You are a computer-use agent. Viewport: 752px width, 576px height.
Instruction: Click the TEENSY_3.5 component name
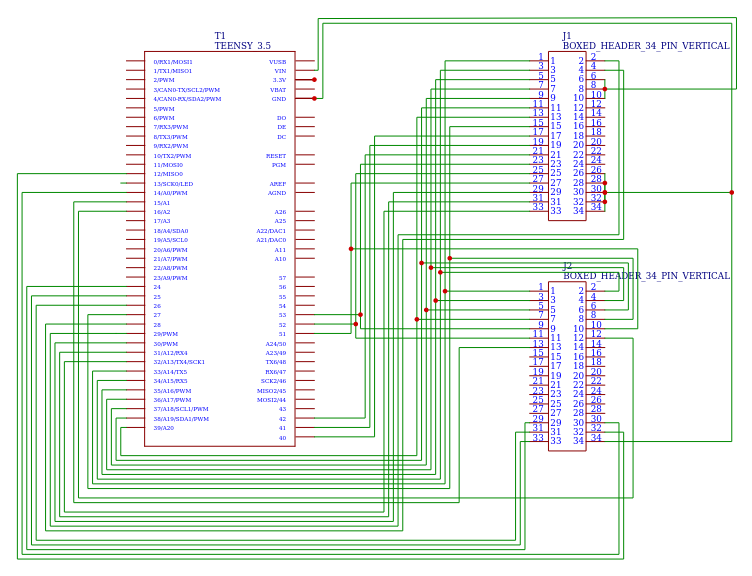[242, 46]
